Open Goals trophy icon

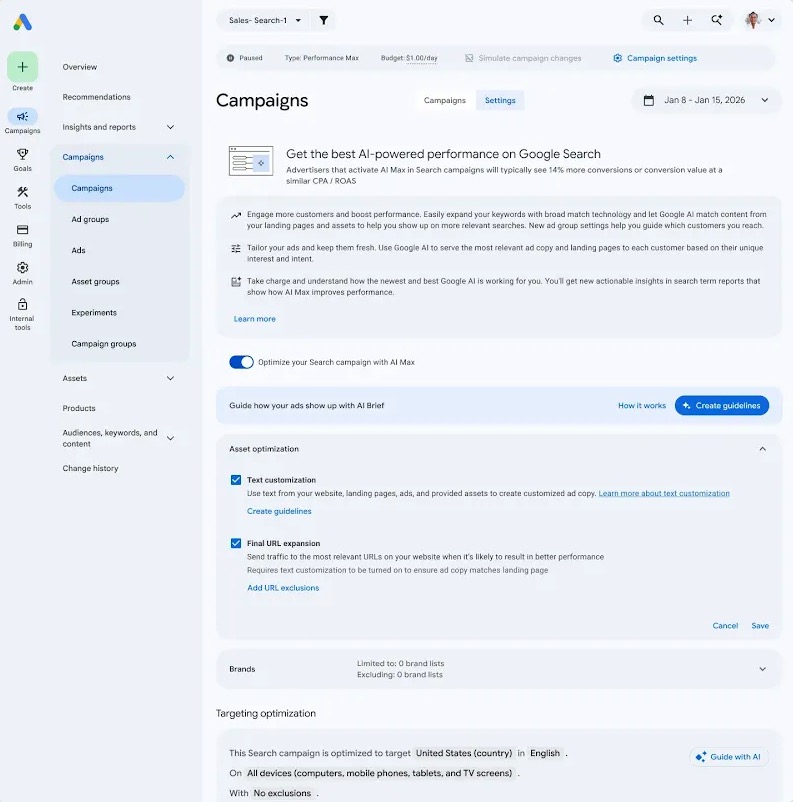click(x=23, y=154)
